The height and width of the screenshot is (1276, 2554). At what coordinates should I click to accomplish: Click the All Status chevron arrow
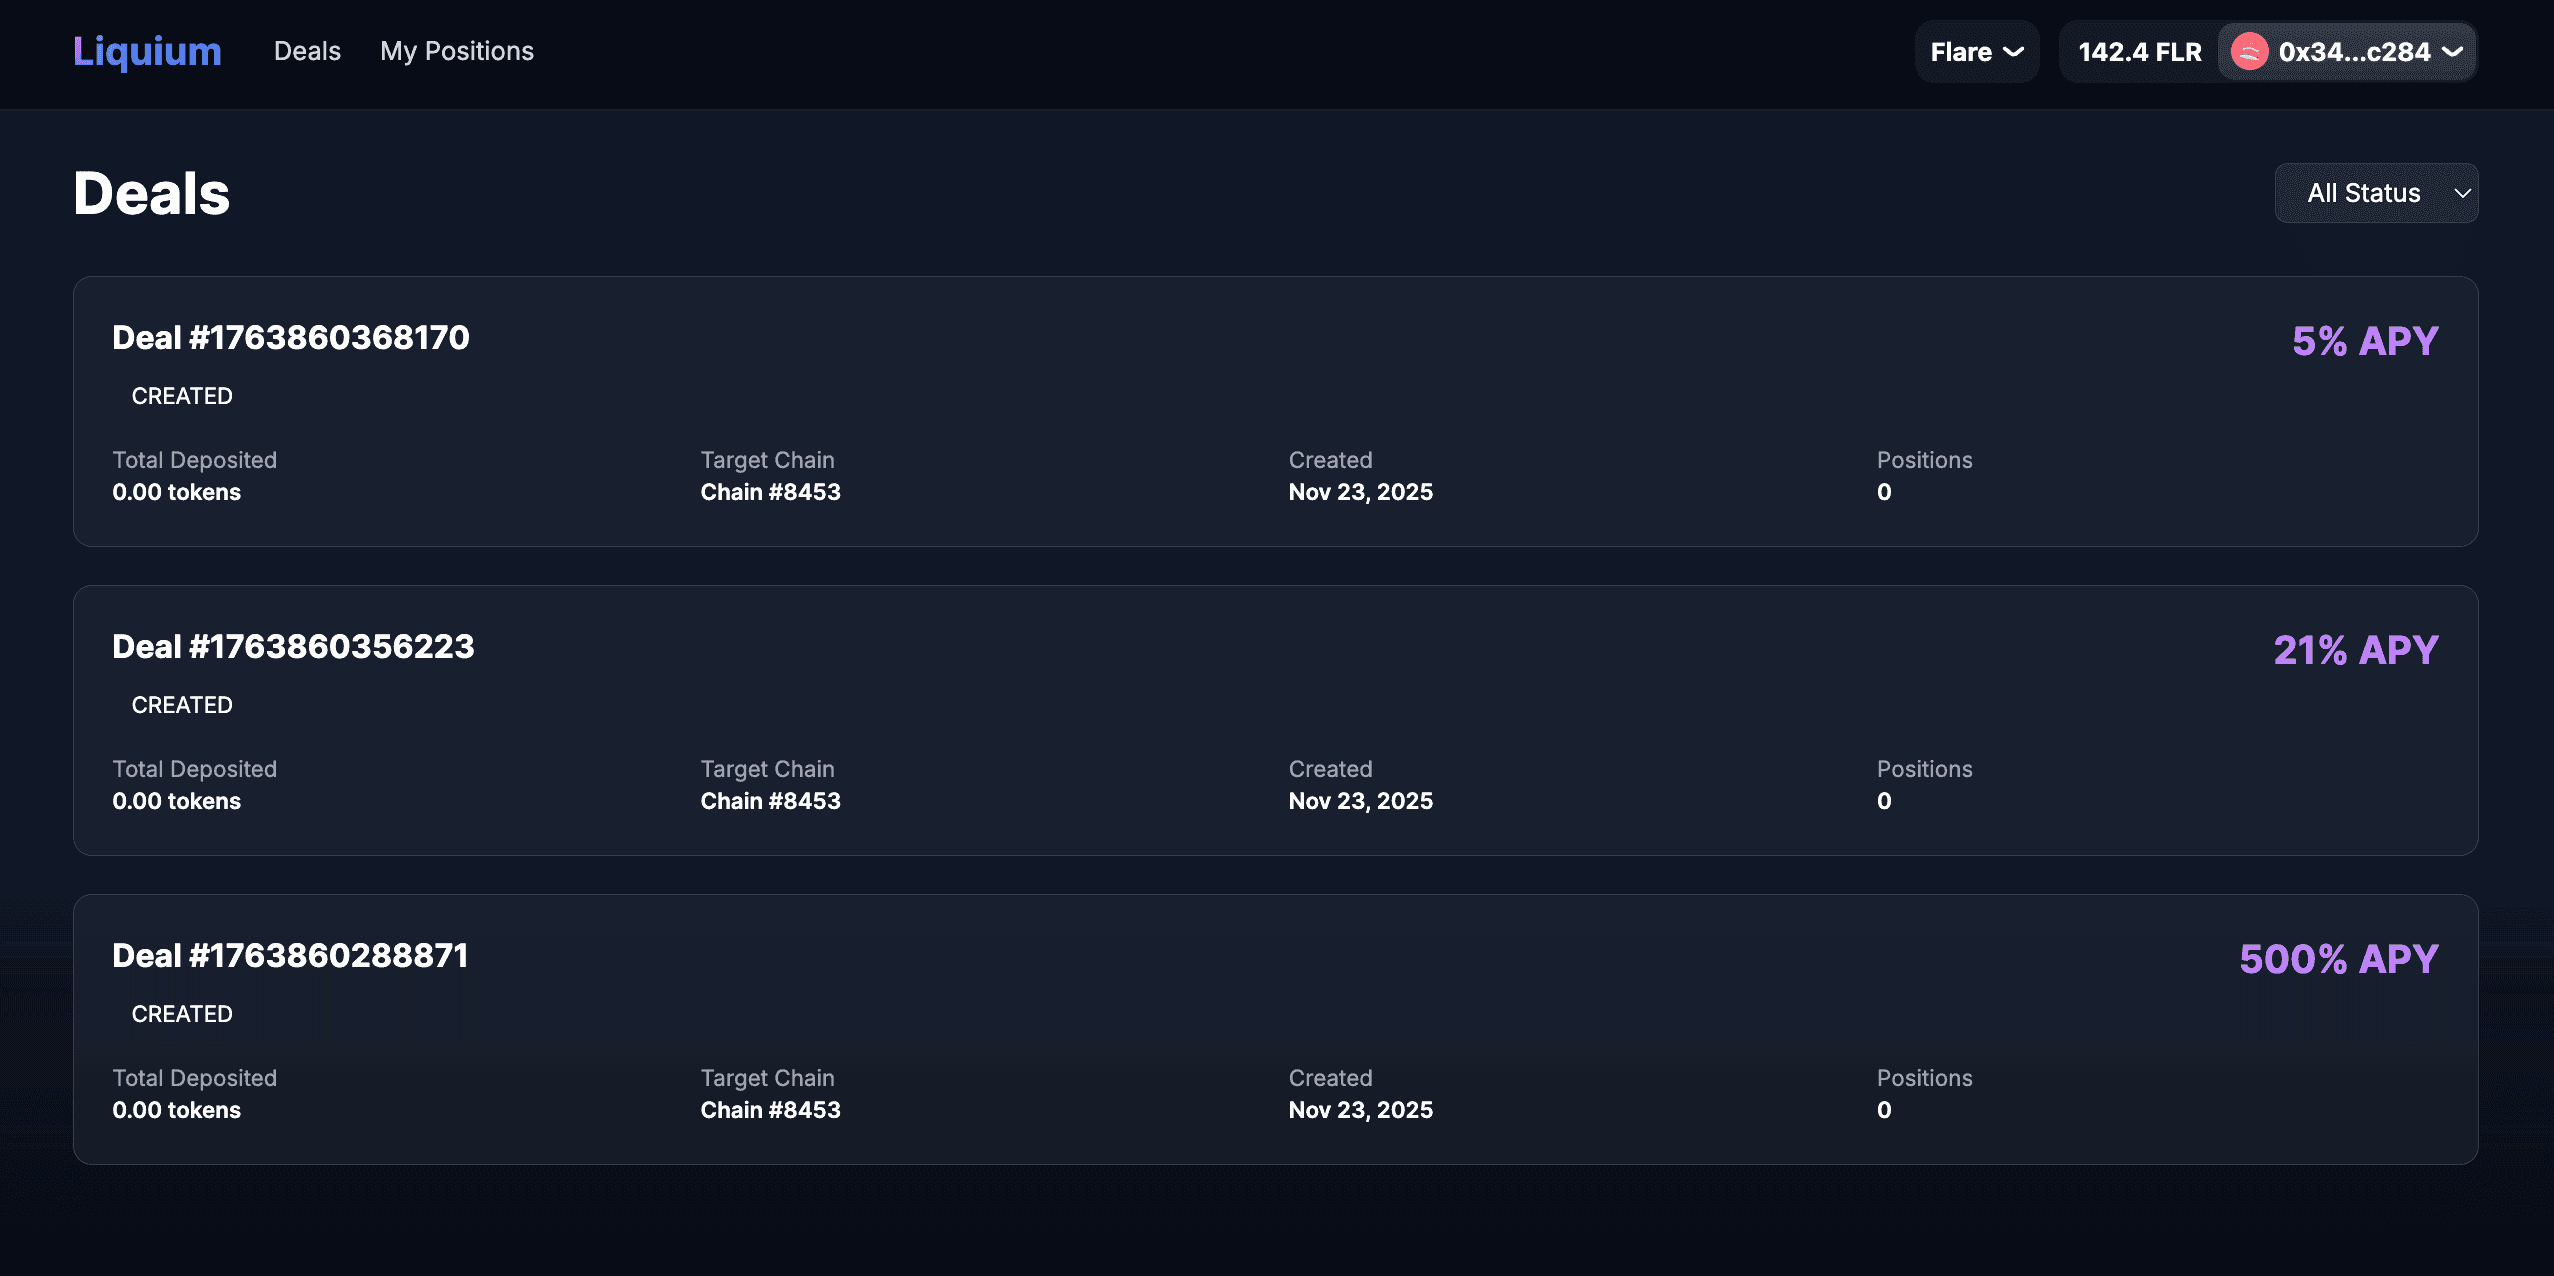click(2462, 194)
